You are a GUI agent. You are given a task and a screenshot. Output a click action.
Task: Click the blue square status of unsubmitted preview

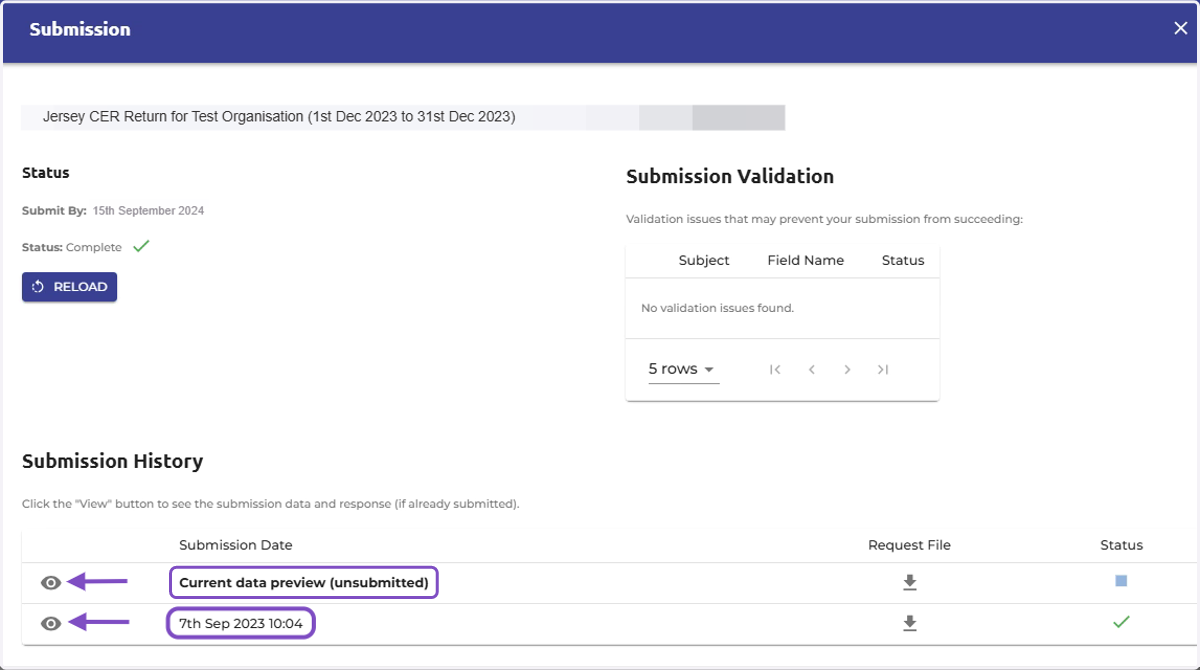1121,581
